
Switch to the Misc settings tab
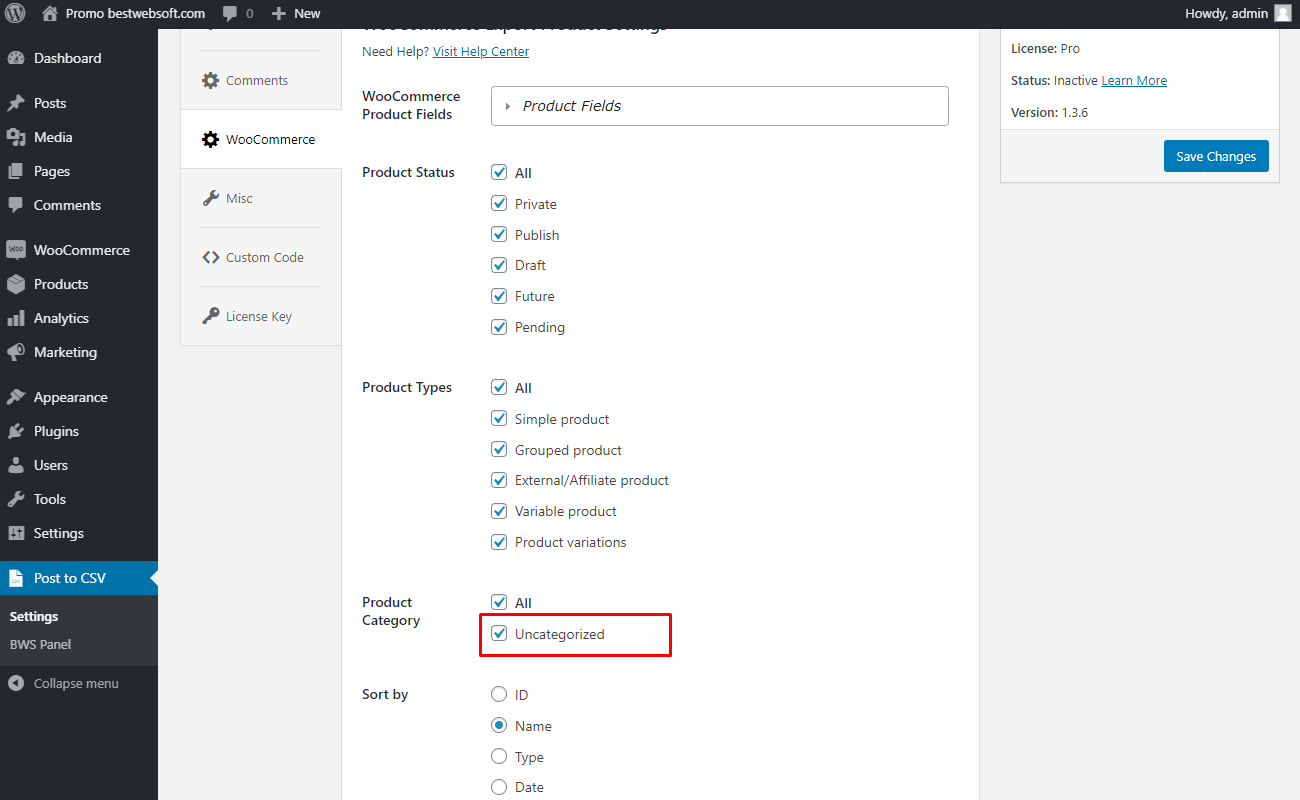(260, 198)
